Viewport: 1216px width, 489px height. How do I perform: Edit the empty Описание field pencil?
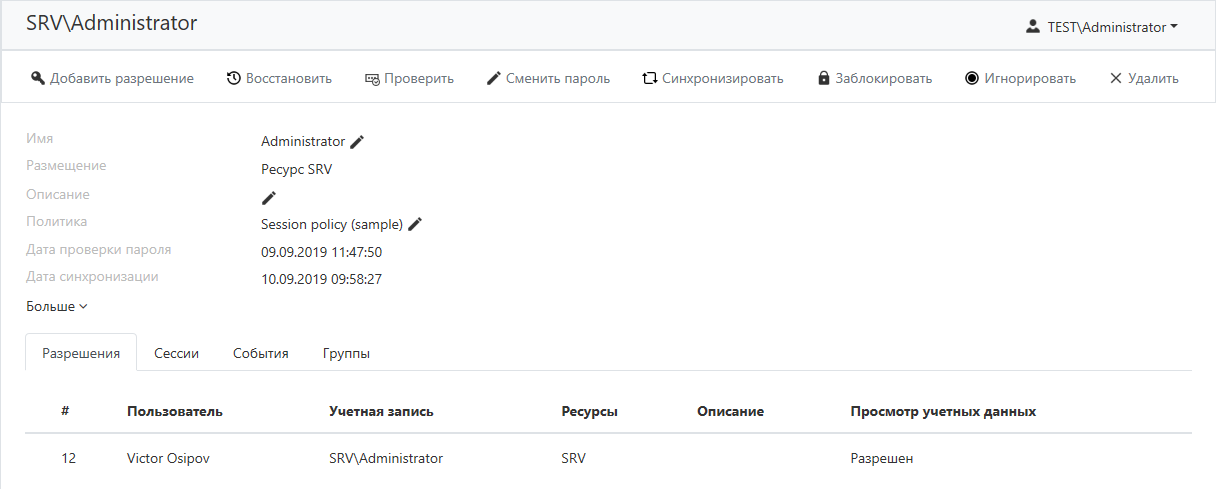click(268, 198)
